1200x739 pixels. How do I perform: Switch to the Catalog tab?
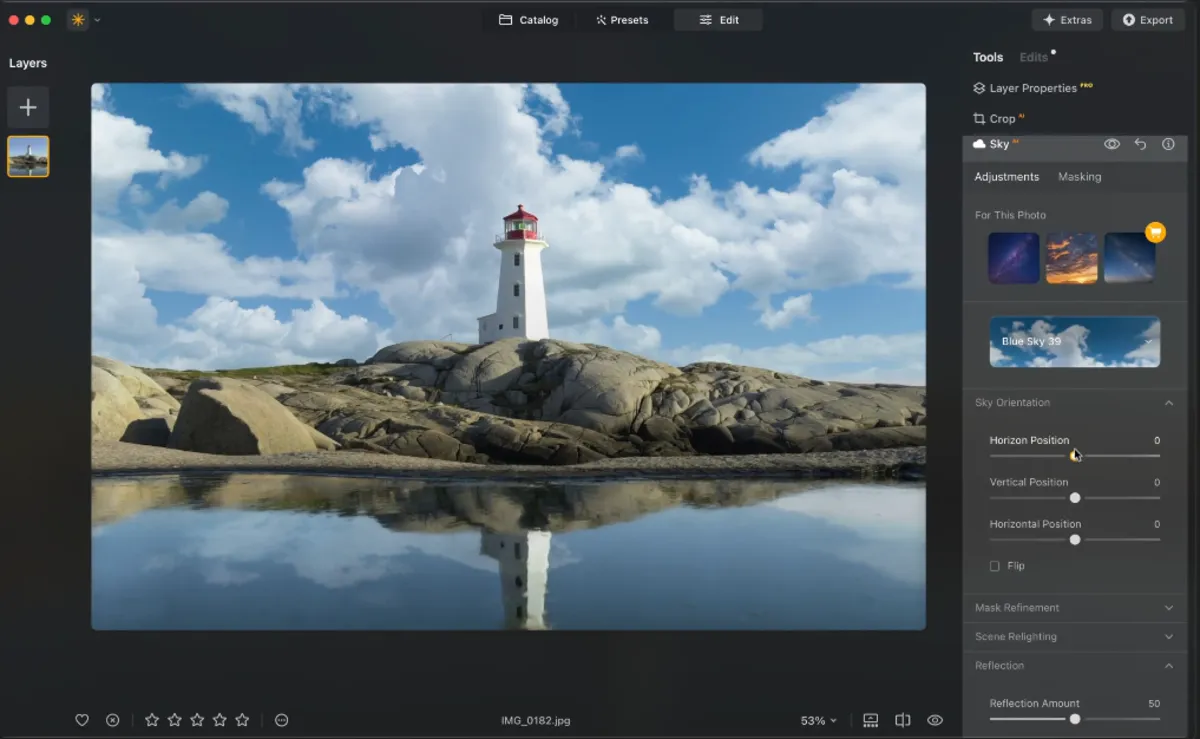[529, 19]
